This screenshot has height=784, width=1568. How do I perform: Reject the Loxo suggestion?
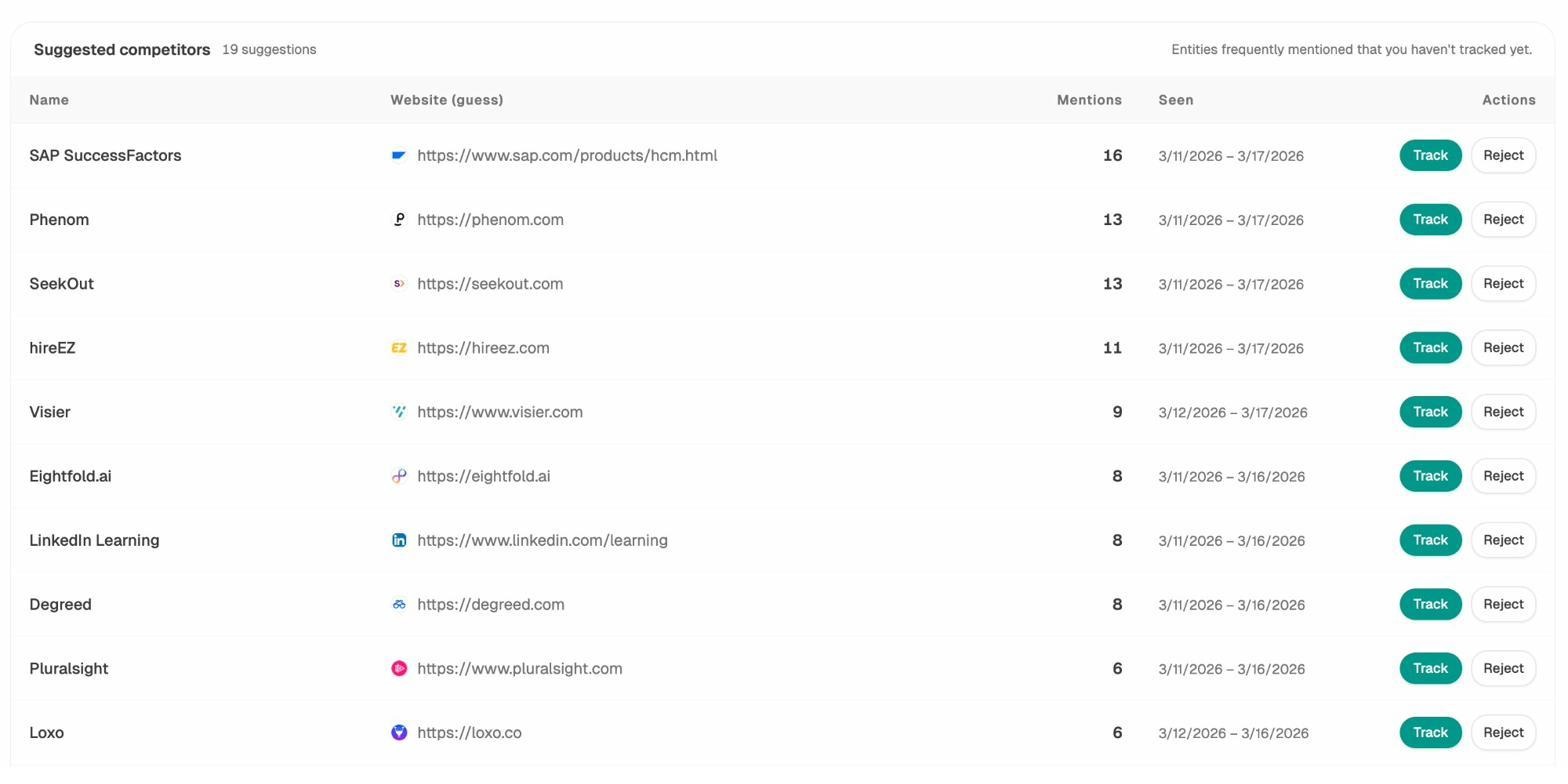pyautogui.click(x=1503, y=733)
